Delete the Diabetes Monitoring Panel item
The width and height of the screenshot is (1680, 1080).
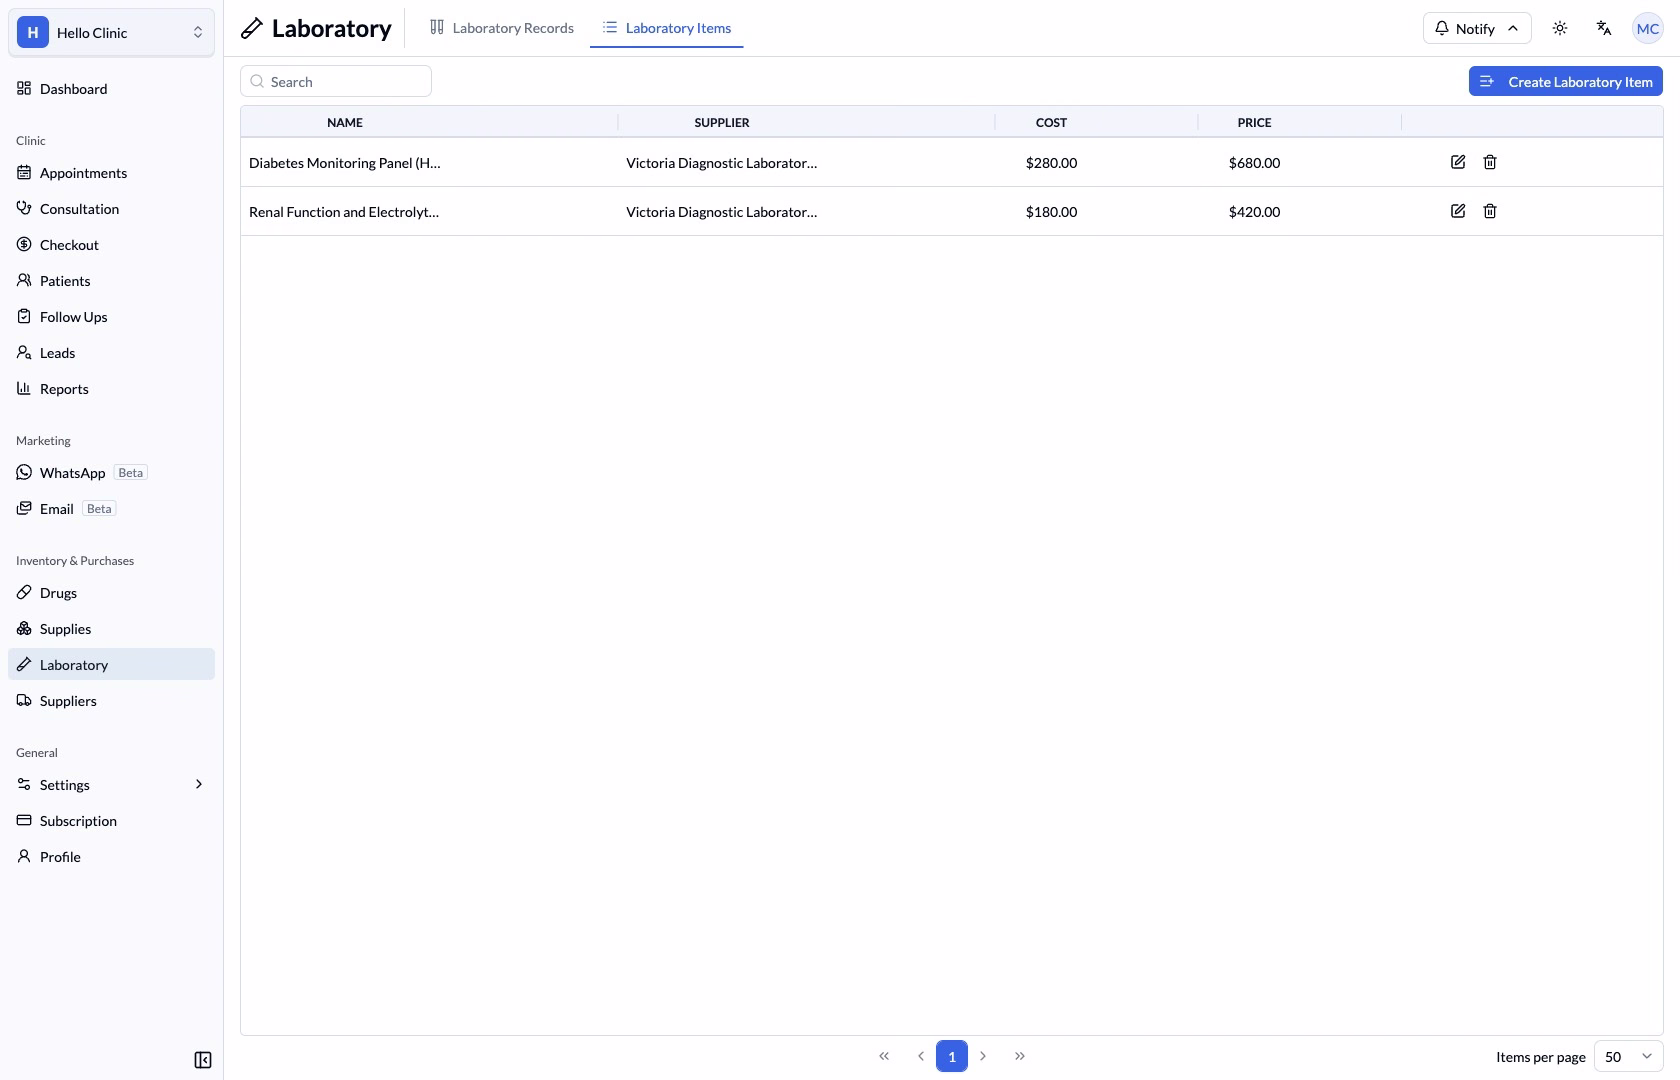tap(1490, 162)
